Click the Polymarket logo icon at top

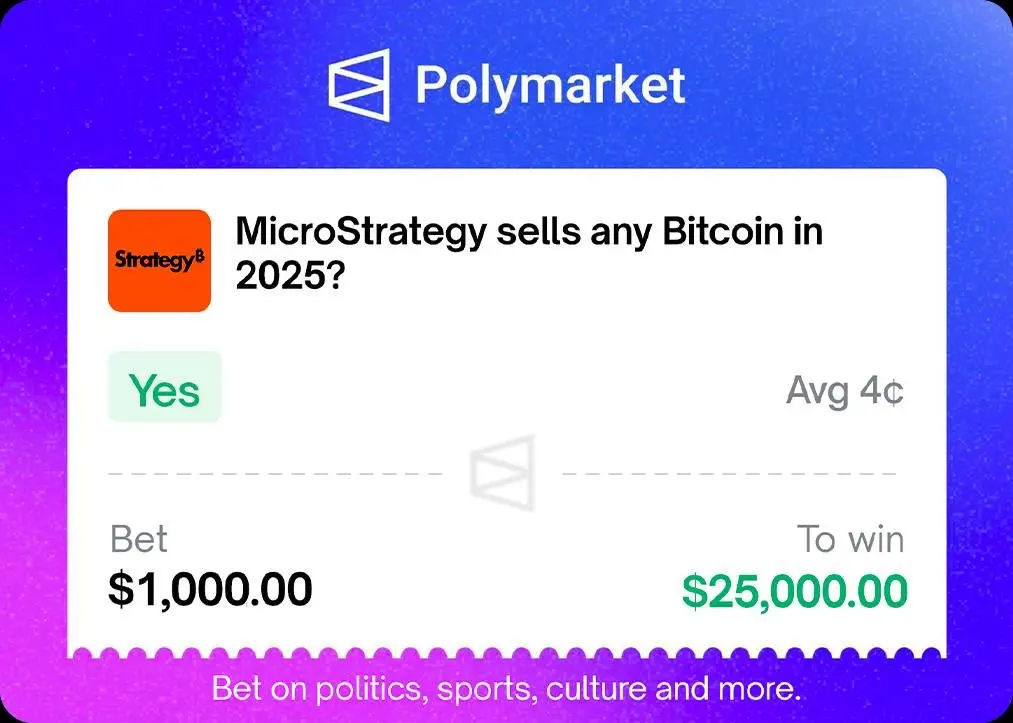click(358, 85)
